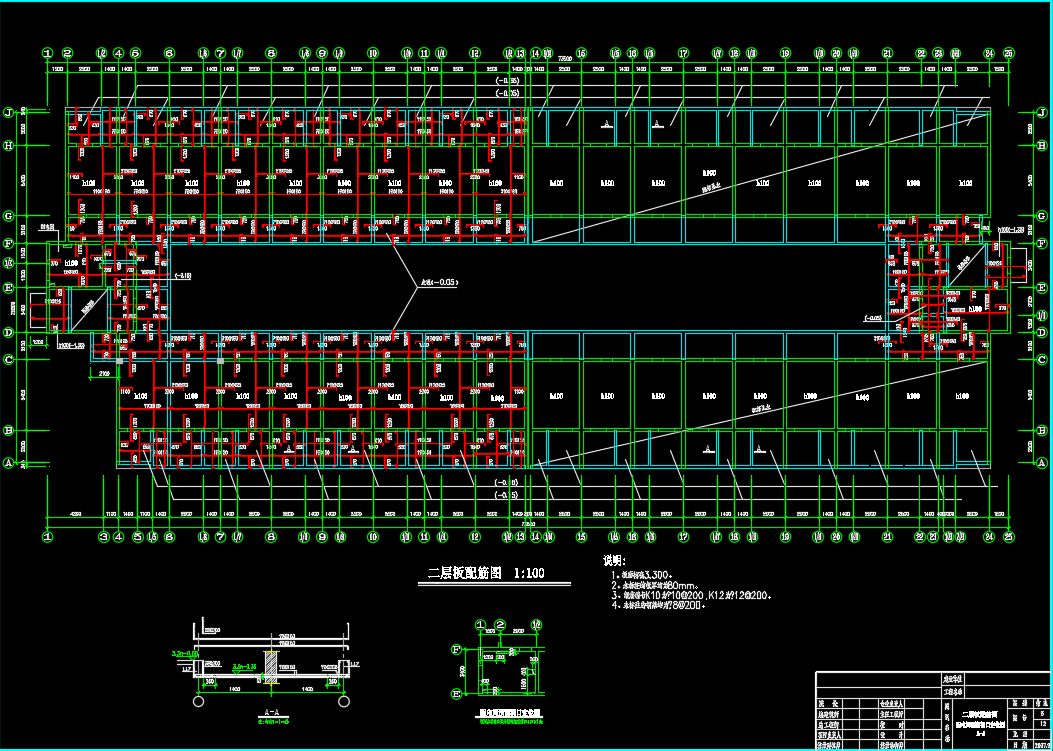Click the vertical 图纸名称 cell in the title block
This screenshot has width=1053, height=751.
click(946, 724)
